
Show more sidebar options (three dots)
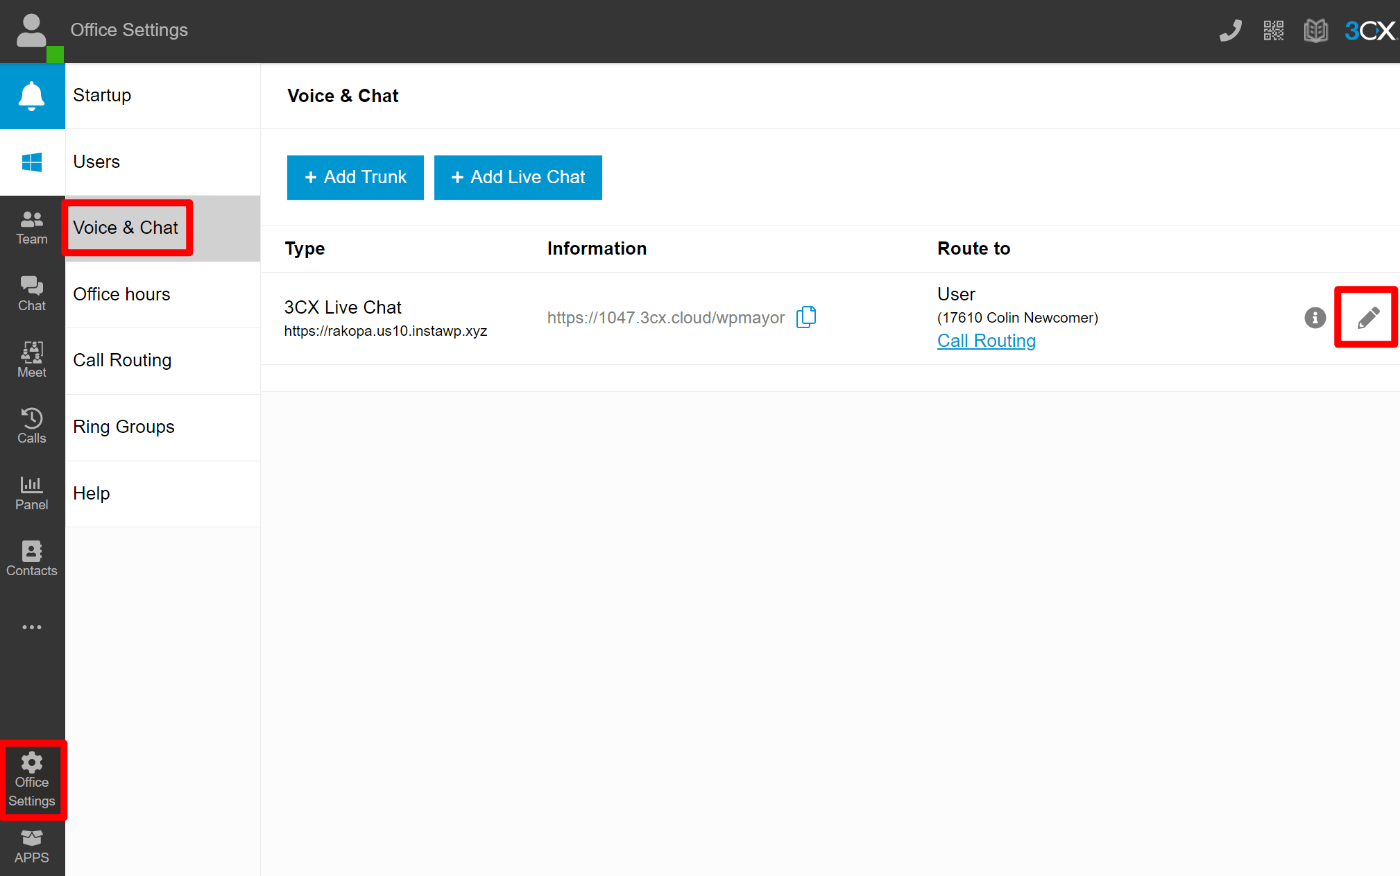tap(32, 627)
